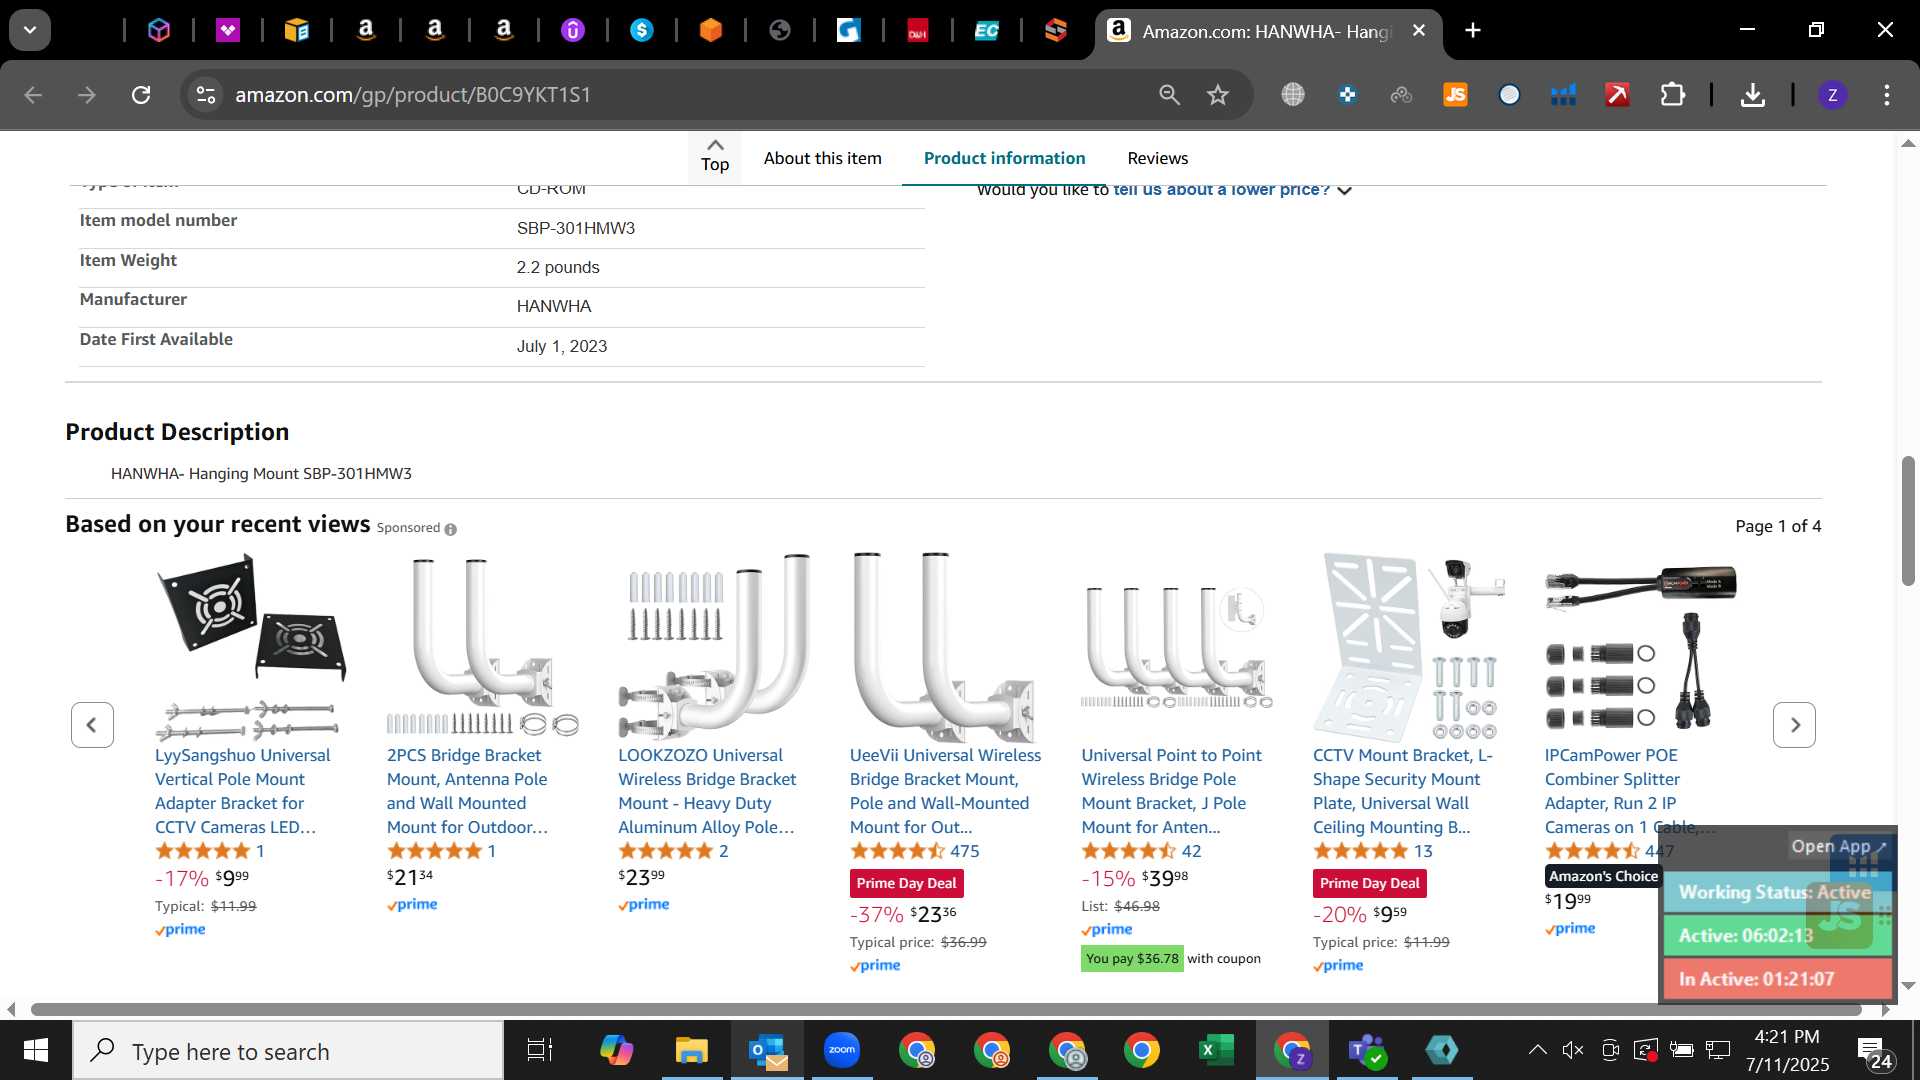
Task: Open the tab search dropdown arrow
Action: point(30,30)
